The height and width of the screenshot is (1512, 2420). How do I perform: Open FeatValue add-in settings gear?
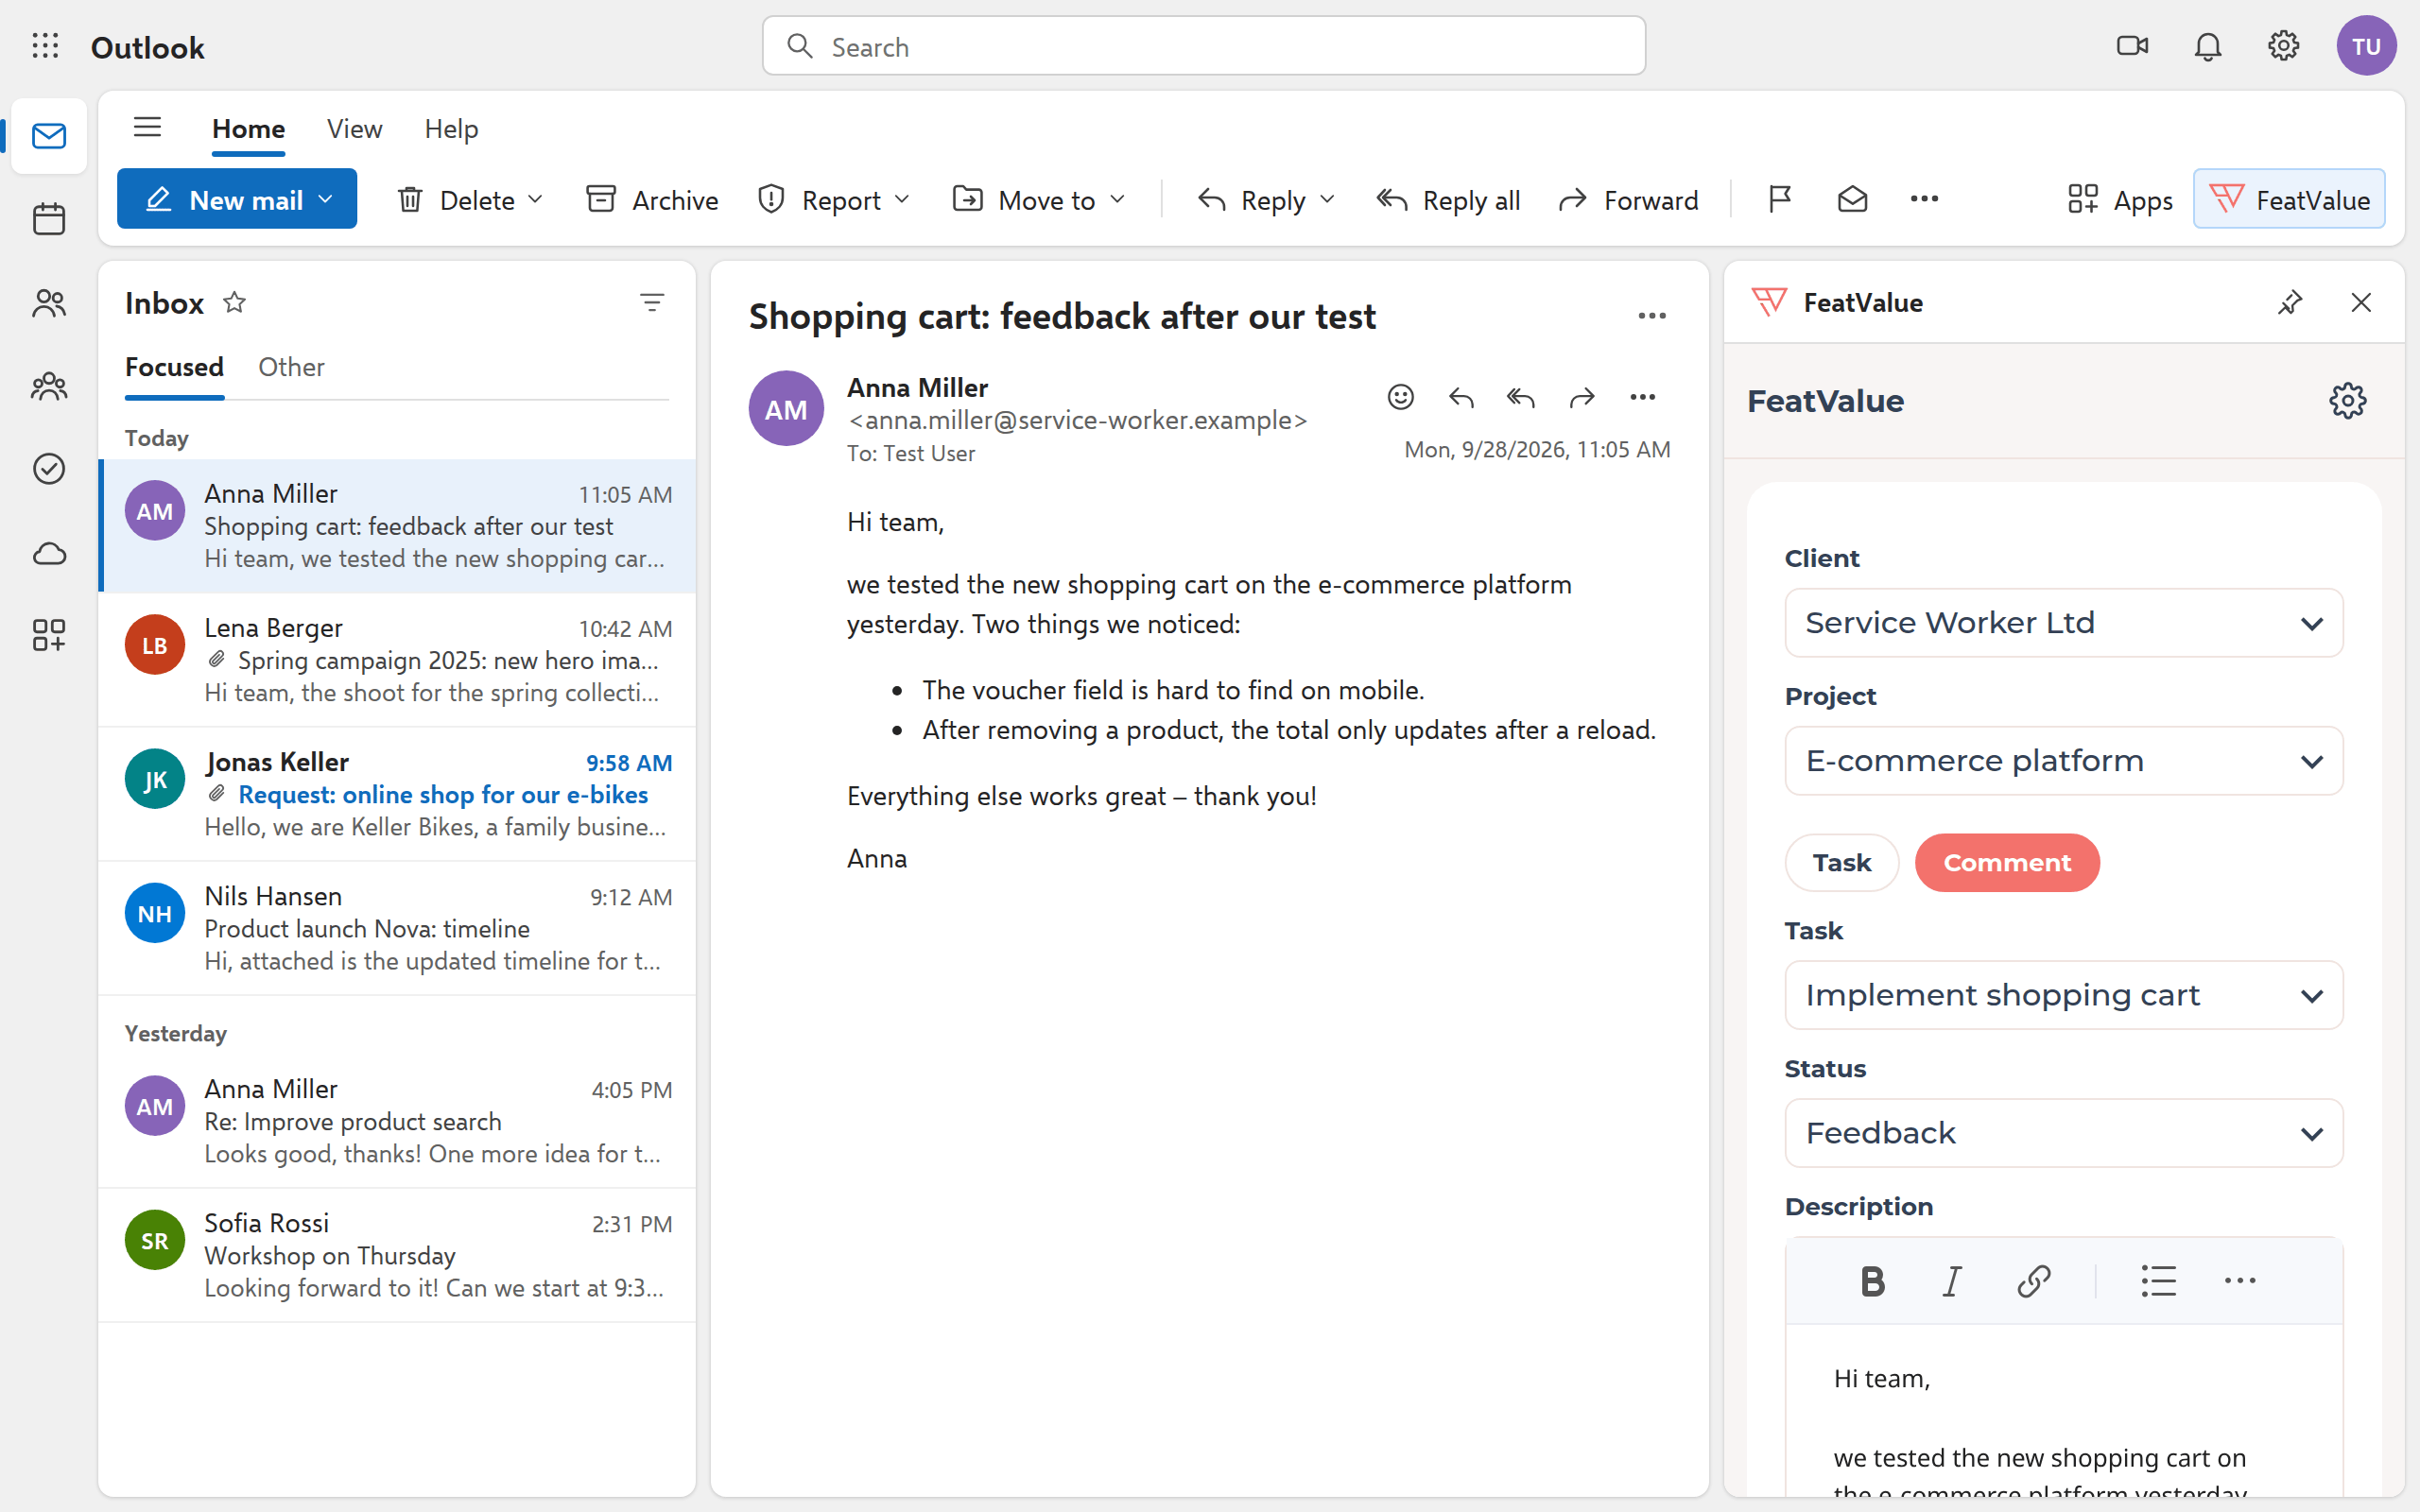pyautogui.click(x=2347, y=401)
